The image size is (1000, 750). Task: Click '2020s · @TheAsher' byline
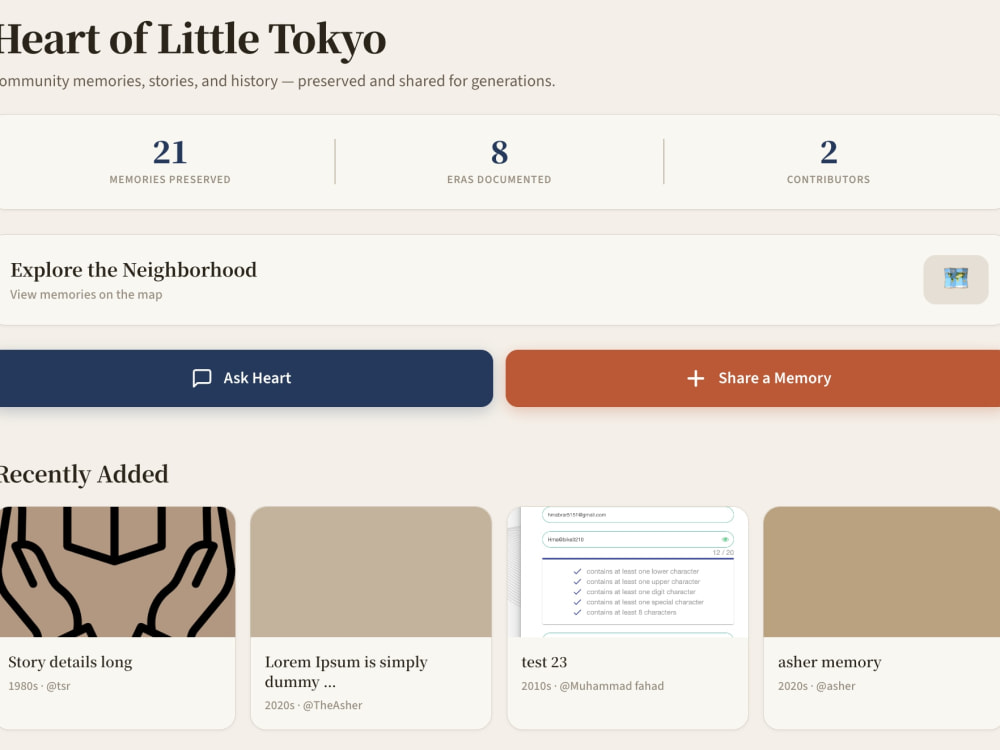pos(313,705)
